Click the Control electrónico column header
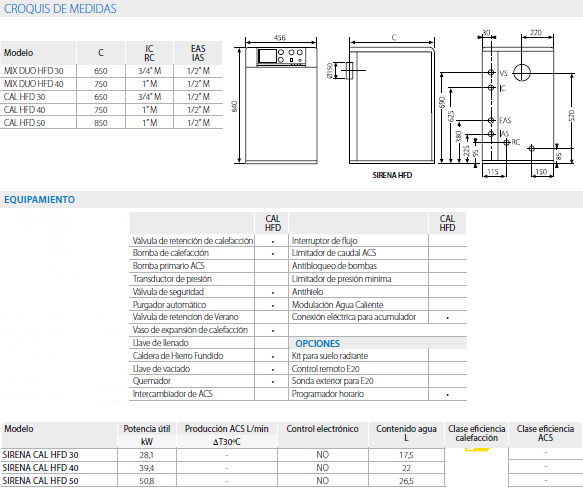 323,429
